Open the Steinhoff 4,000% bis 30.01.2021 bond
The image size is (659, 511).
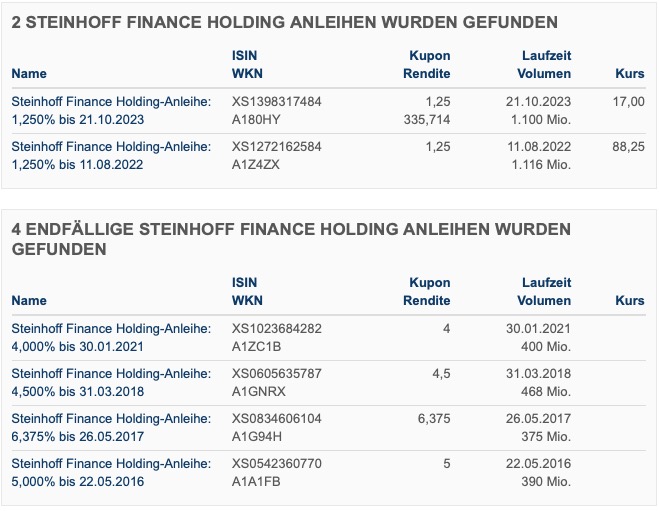point(111,337)
